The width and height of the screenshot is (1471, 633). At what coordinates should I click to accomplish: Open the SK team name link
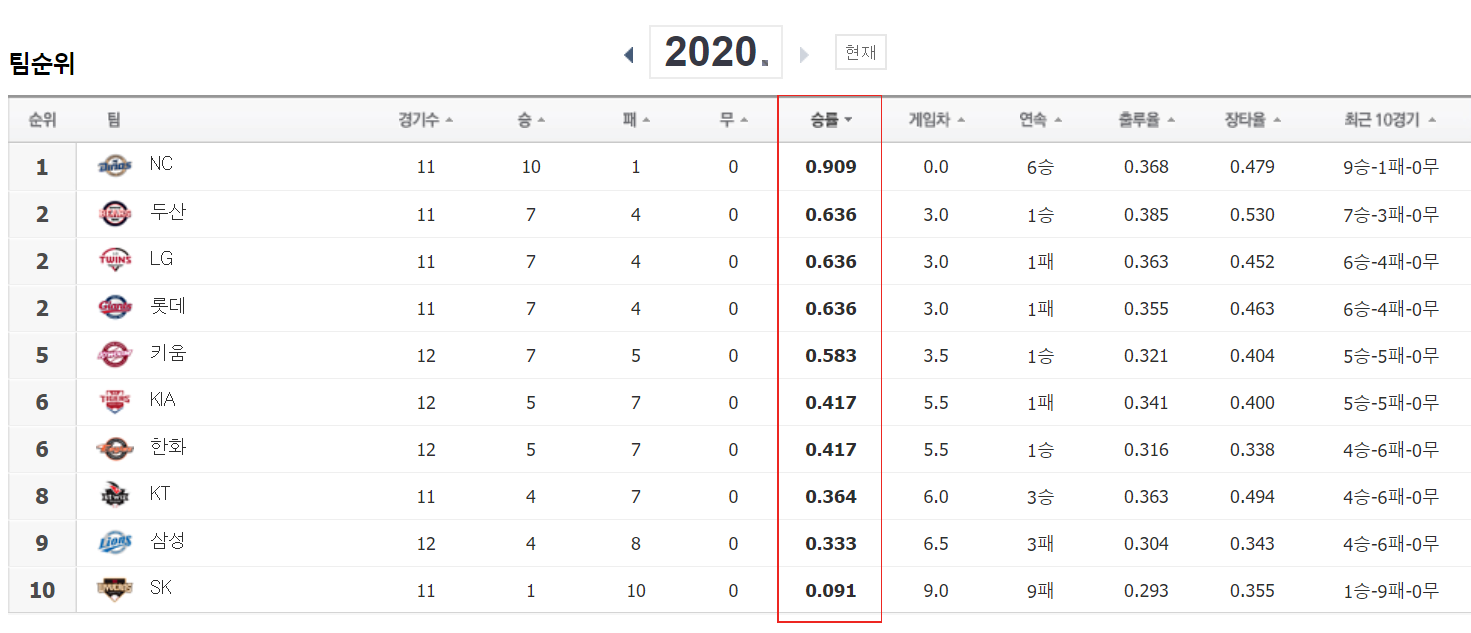(x=160, y=587)
